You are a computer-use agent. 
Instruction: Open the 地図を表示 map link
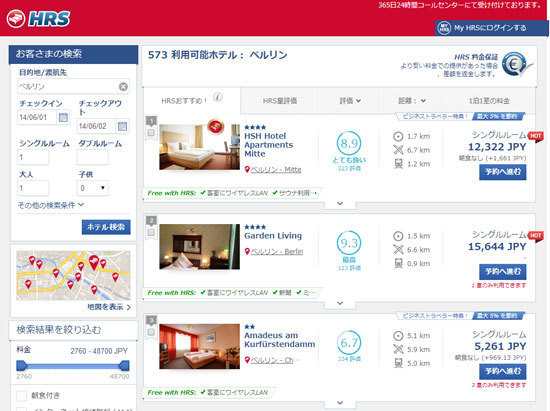point(109,307)
